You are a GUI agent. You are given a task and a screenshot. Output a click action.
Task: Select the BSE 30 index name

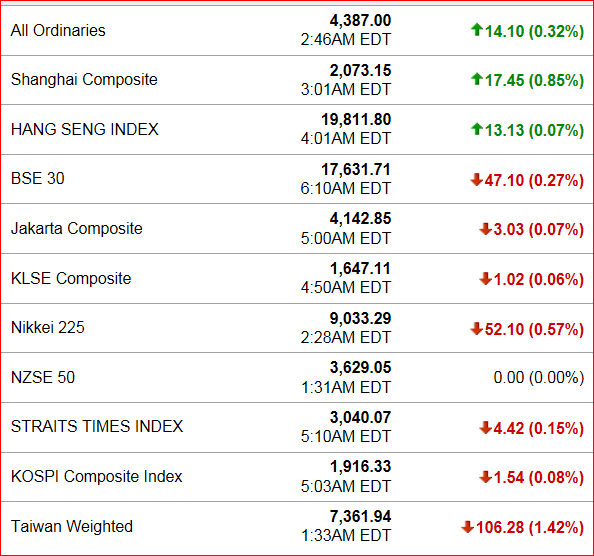coord(38,178)
